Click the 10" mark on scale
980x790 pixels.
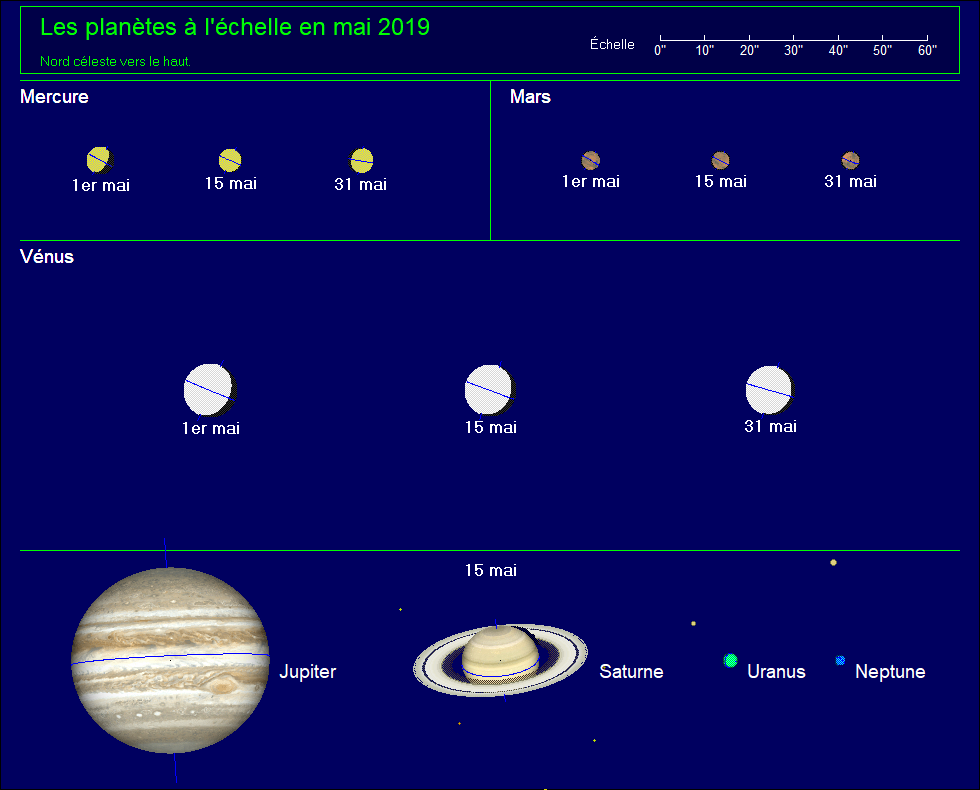(x=705, y=50)
